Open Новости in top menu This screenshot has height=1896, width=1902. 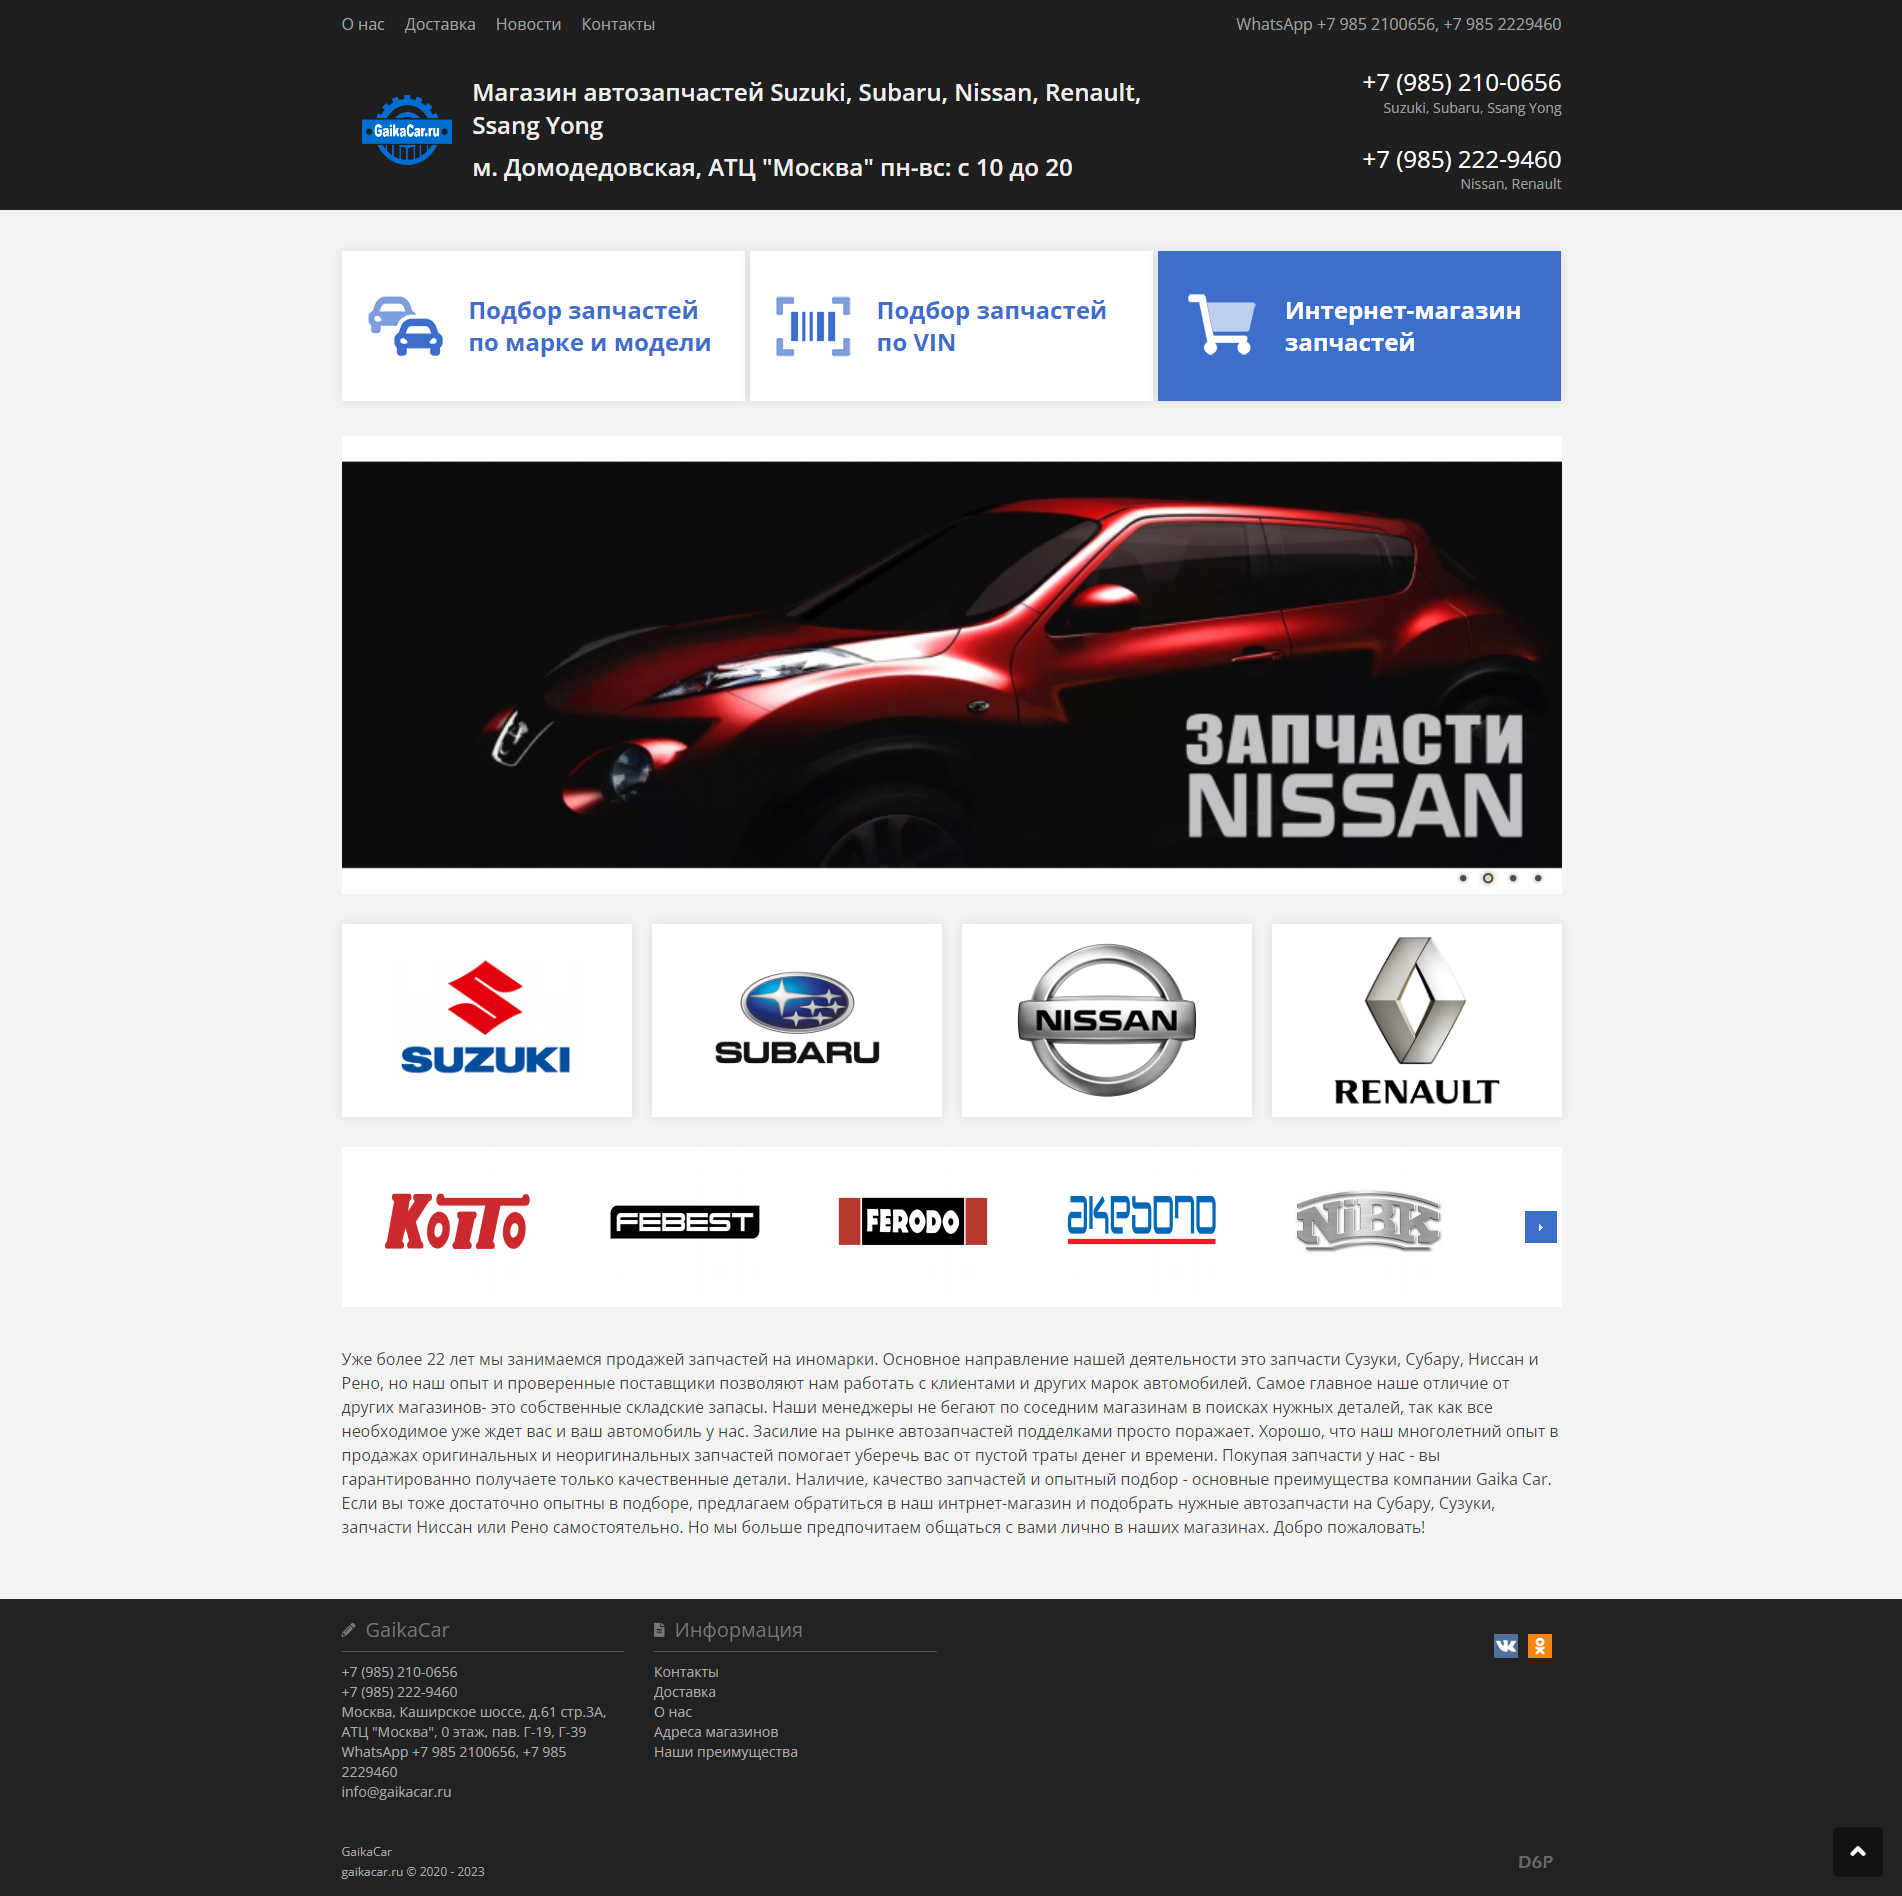528,23
